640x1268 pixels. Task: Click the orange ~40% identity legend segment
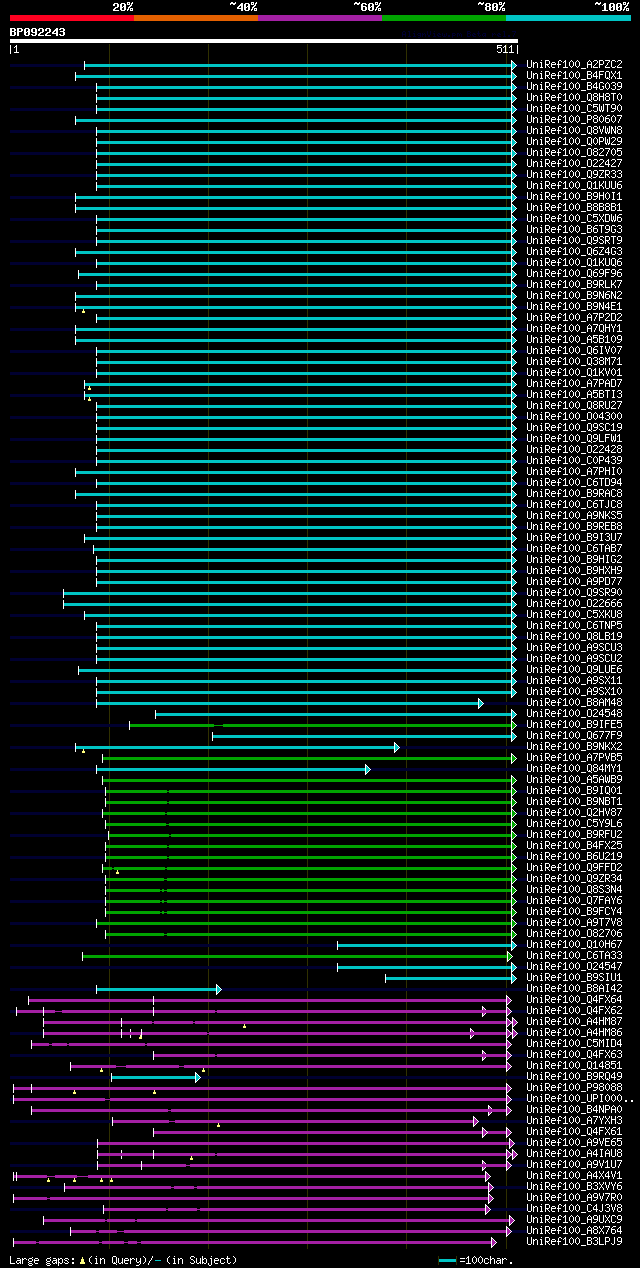point(196,18)
